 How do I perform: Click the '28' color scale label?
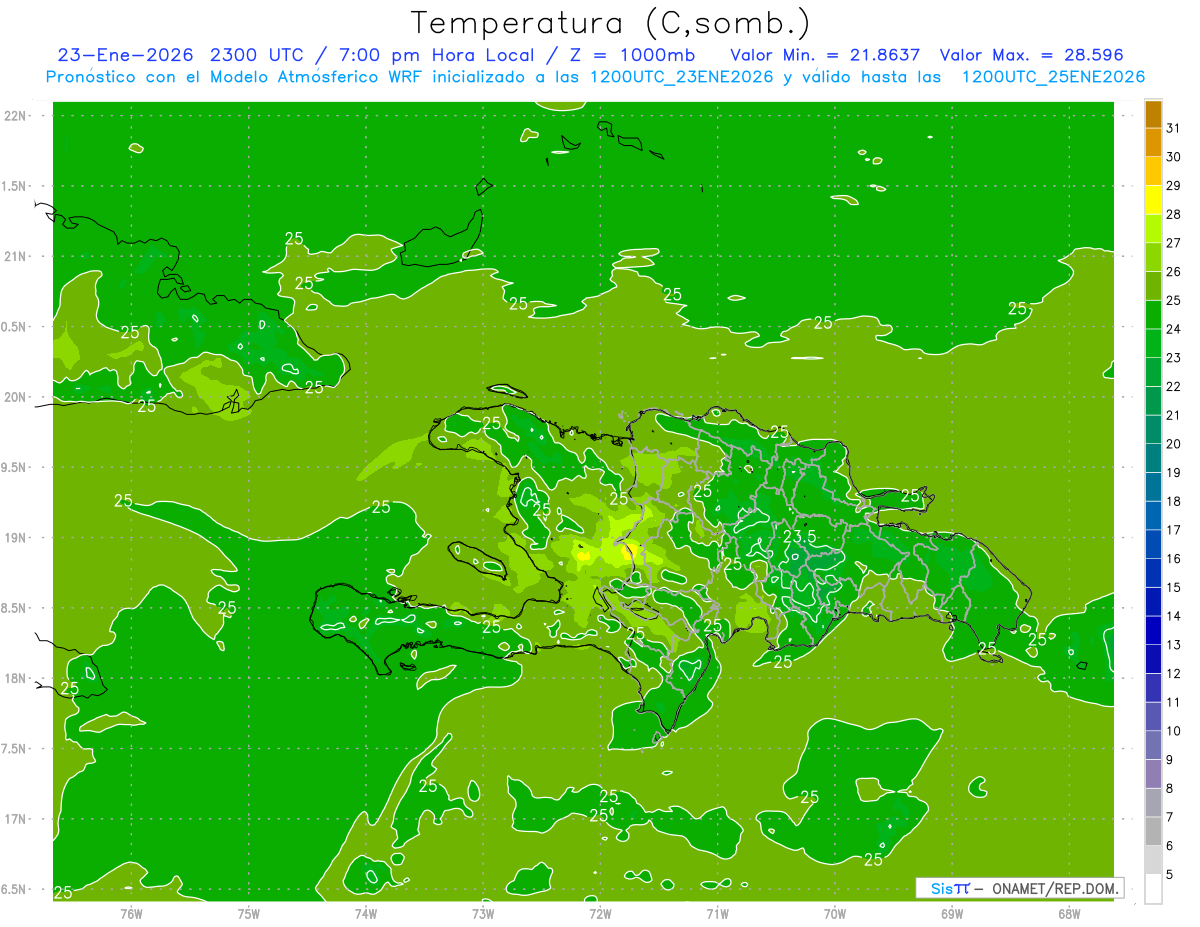click(x=1174, y=214)
